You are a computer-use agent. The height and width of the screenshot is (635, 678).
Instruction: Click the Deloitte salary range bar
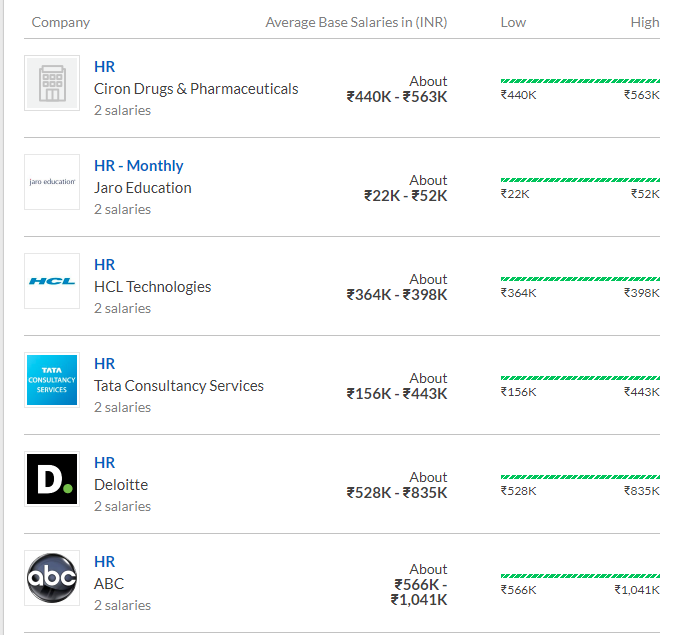580,477
